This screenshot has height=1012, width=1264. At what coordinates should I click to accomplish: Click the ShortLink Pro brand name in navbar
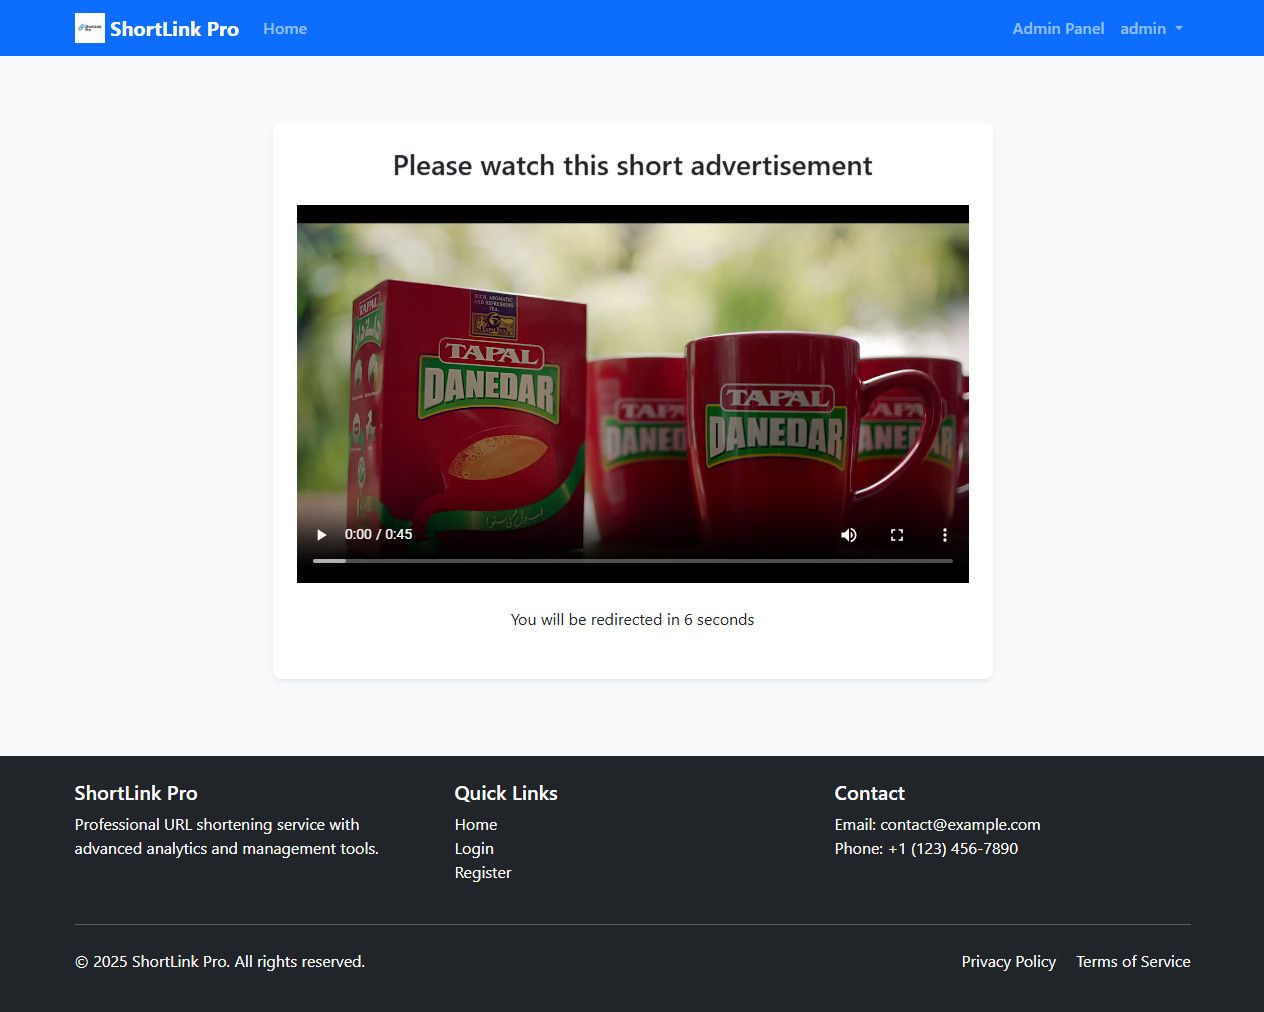pyautogui.click(x=174, y=29)
